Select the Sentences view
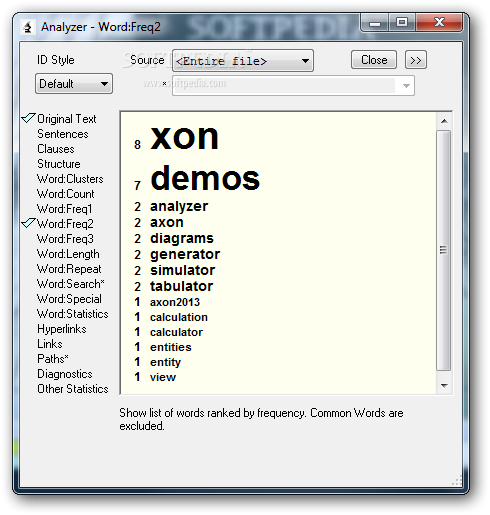The height and width of the screenshot is (515, 490). [63, 134]
